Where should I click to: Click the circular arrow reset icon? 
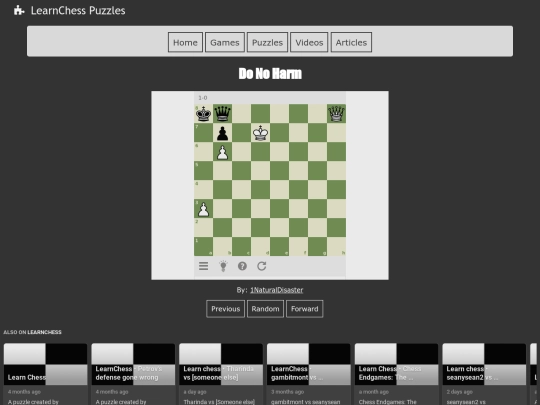click(x=262, y=266)
